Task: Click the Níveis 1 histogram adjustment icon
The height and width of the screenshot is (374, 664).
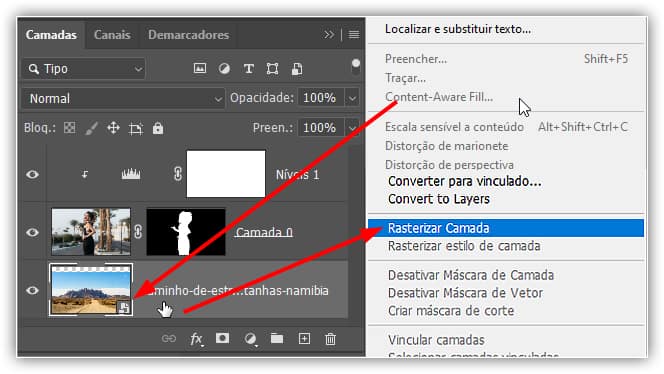Action: pos(131,174)
